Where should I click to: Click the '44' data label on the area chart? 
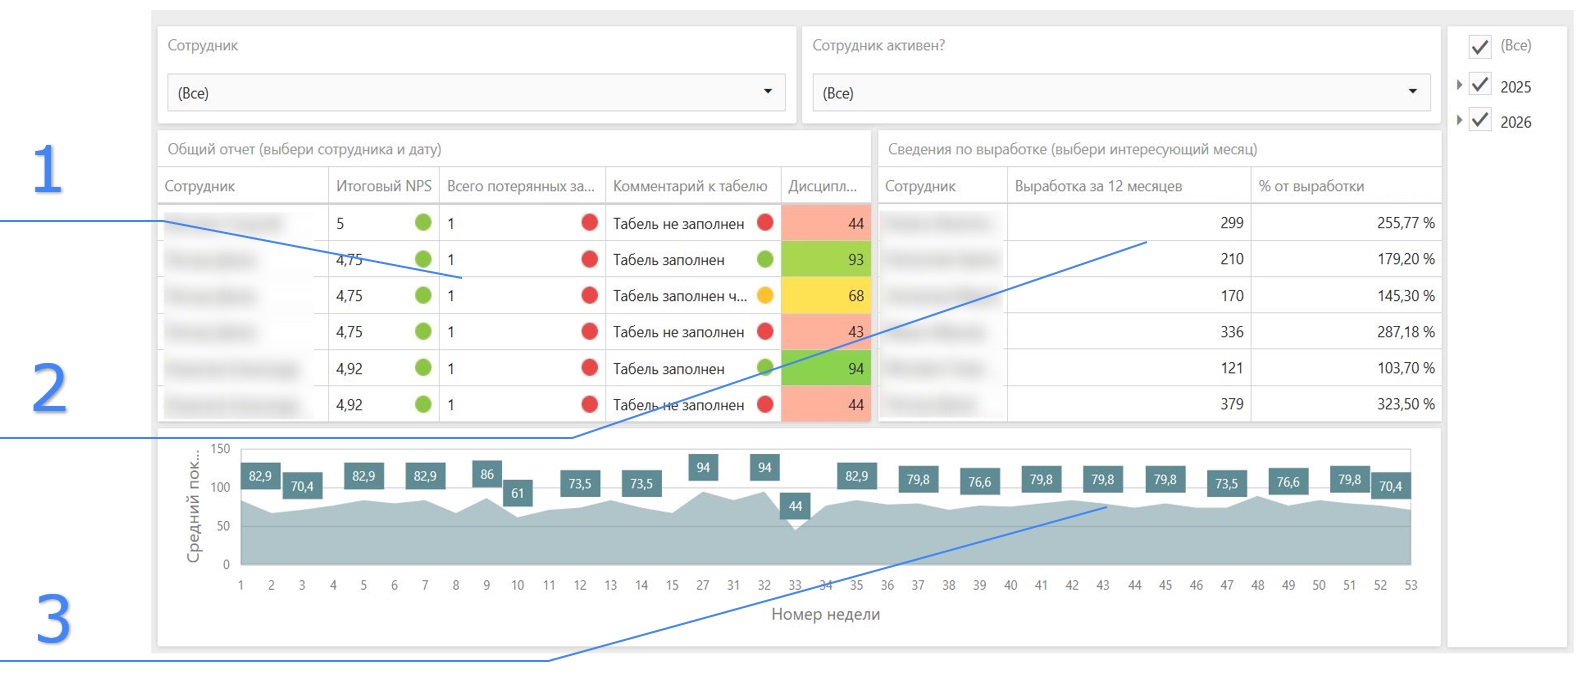pos(795,506)
